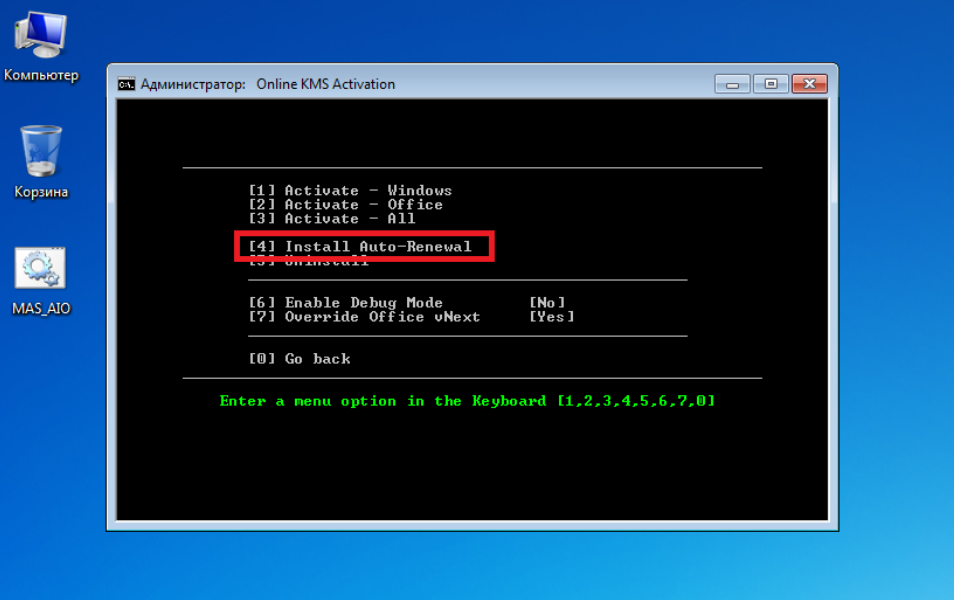Viewport: 954px width, 600px height.
Task: Select the MAS_AIO script file icon
Action: [41, 268]
